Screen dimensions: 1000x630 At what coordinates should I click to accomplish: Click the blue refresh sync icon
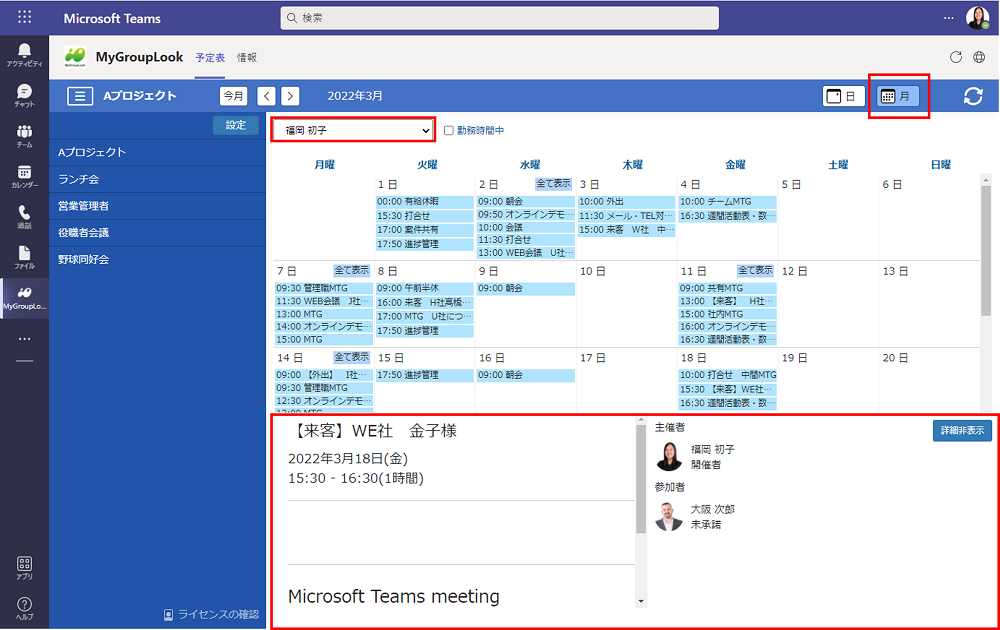tap(972, 96)
